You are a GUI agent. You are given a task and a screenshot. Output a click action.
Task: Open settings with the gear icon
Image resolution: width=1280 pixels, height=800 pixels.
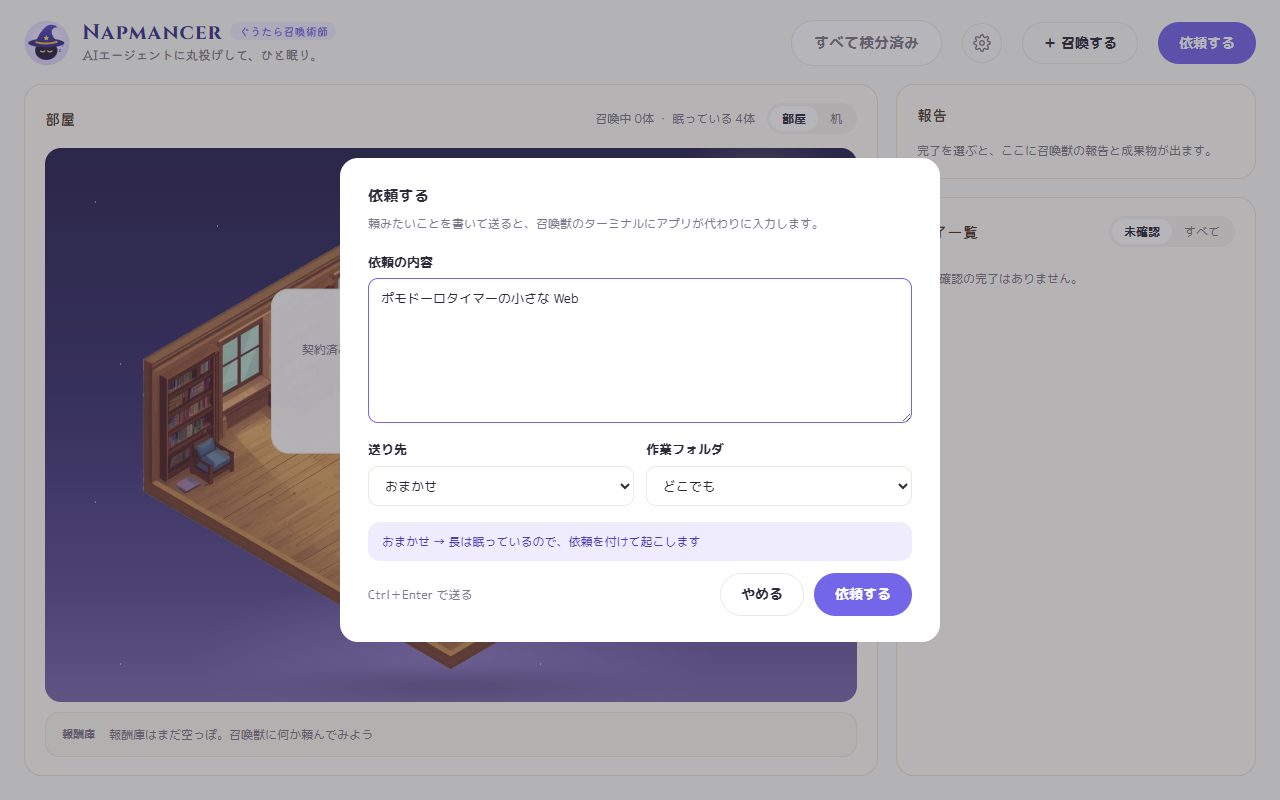982,43
